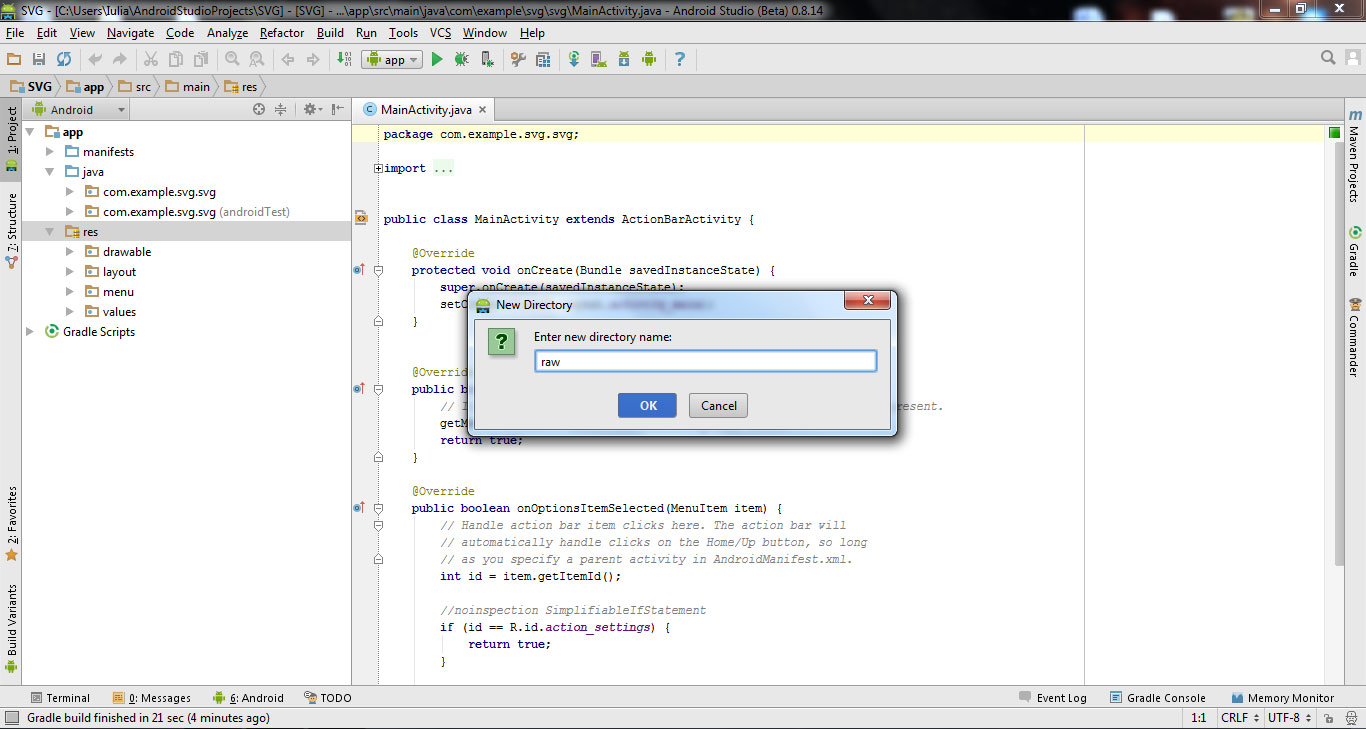This screenshot has width=1366, height=729.
Task: Expand the drawable folder
Action: coord(70,252)
